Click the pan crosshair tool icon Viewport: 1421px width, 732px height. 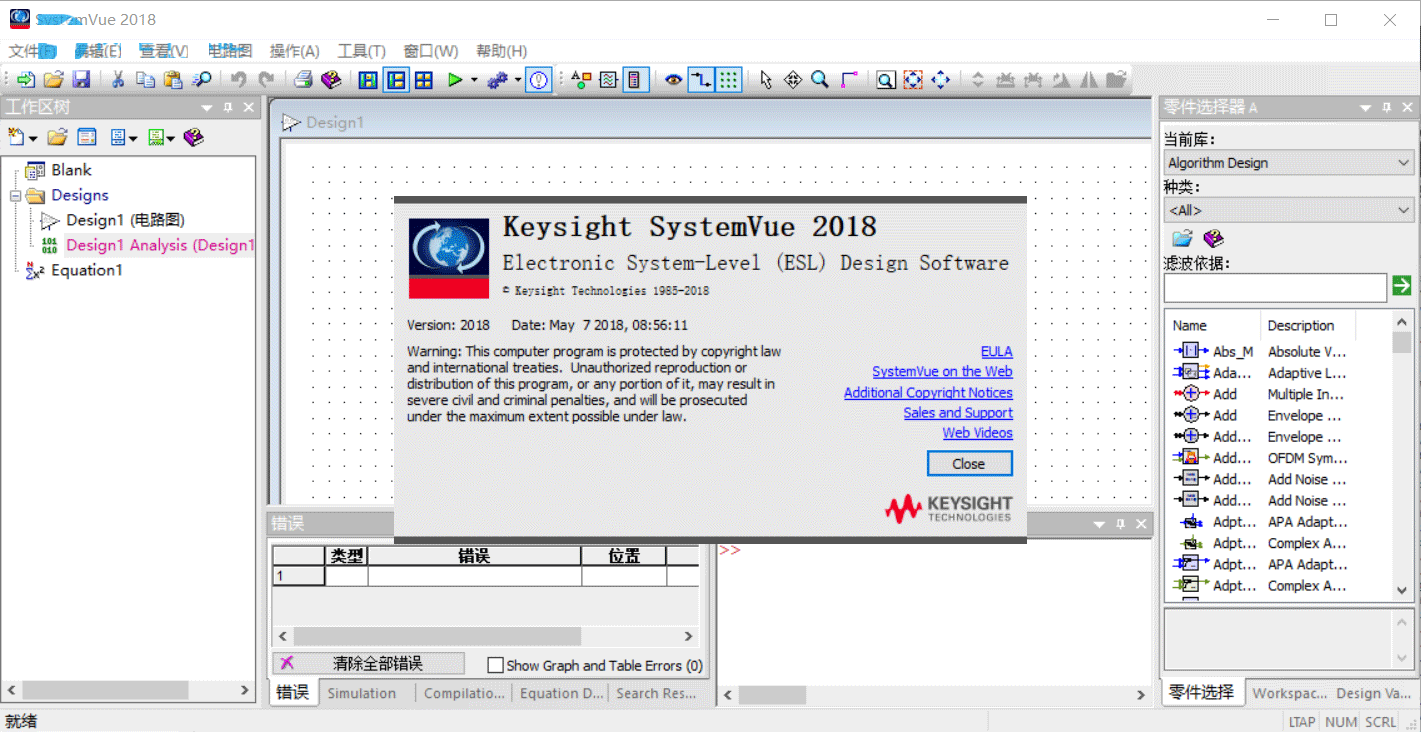793,80
